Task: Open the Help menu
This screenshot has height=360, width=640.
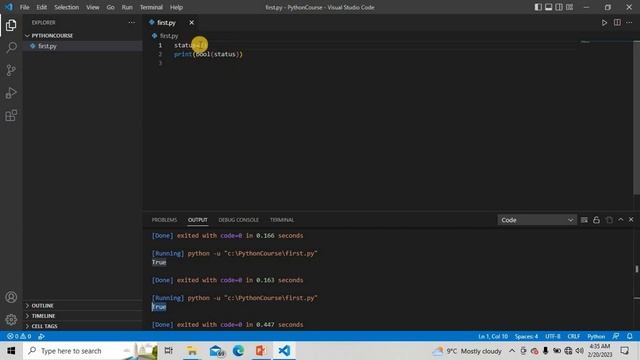Action: (x=176, y=7)
